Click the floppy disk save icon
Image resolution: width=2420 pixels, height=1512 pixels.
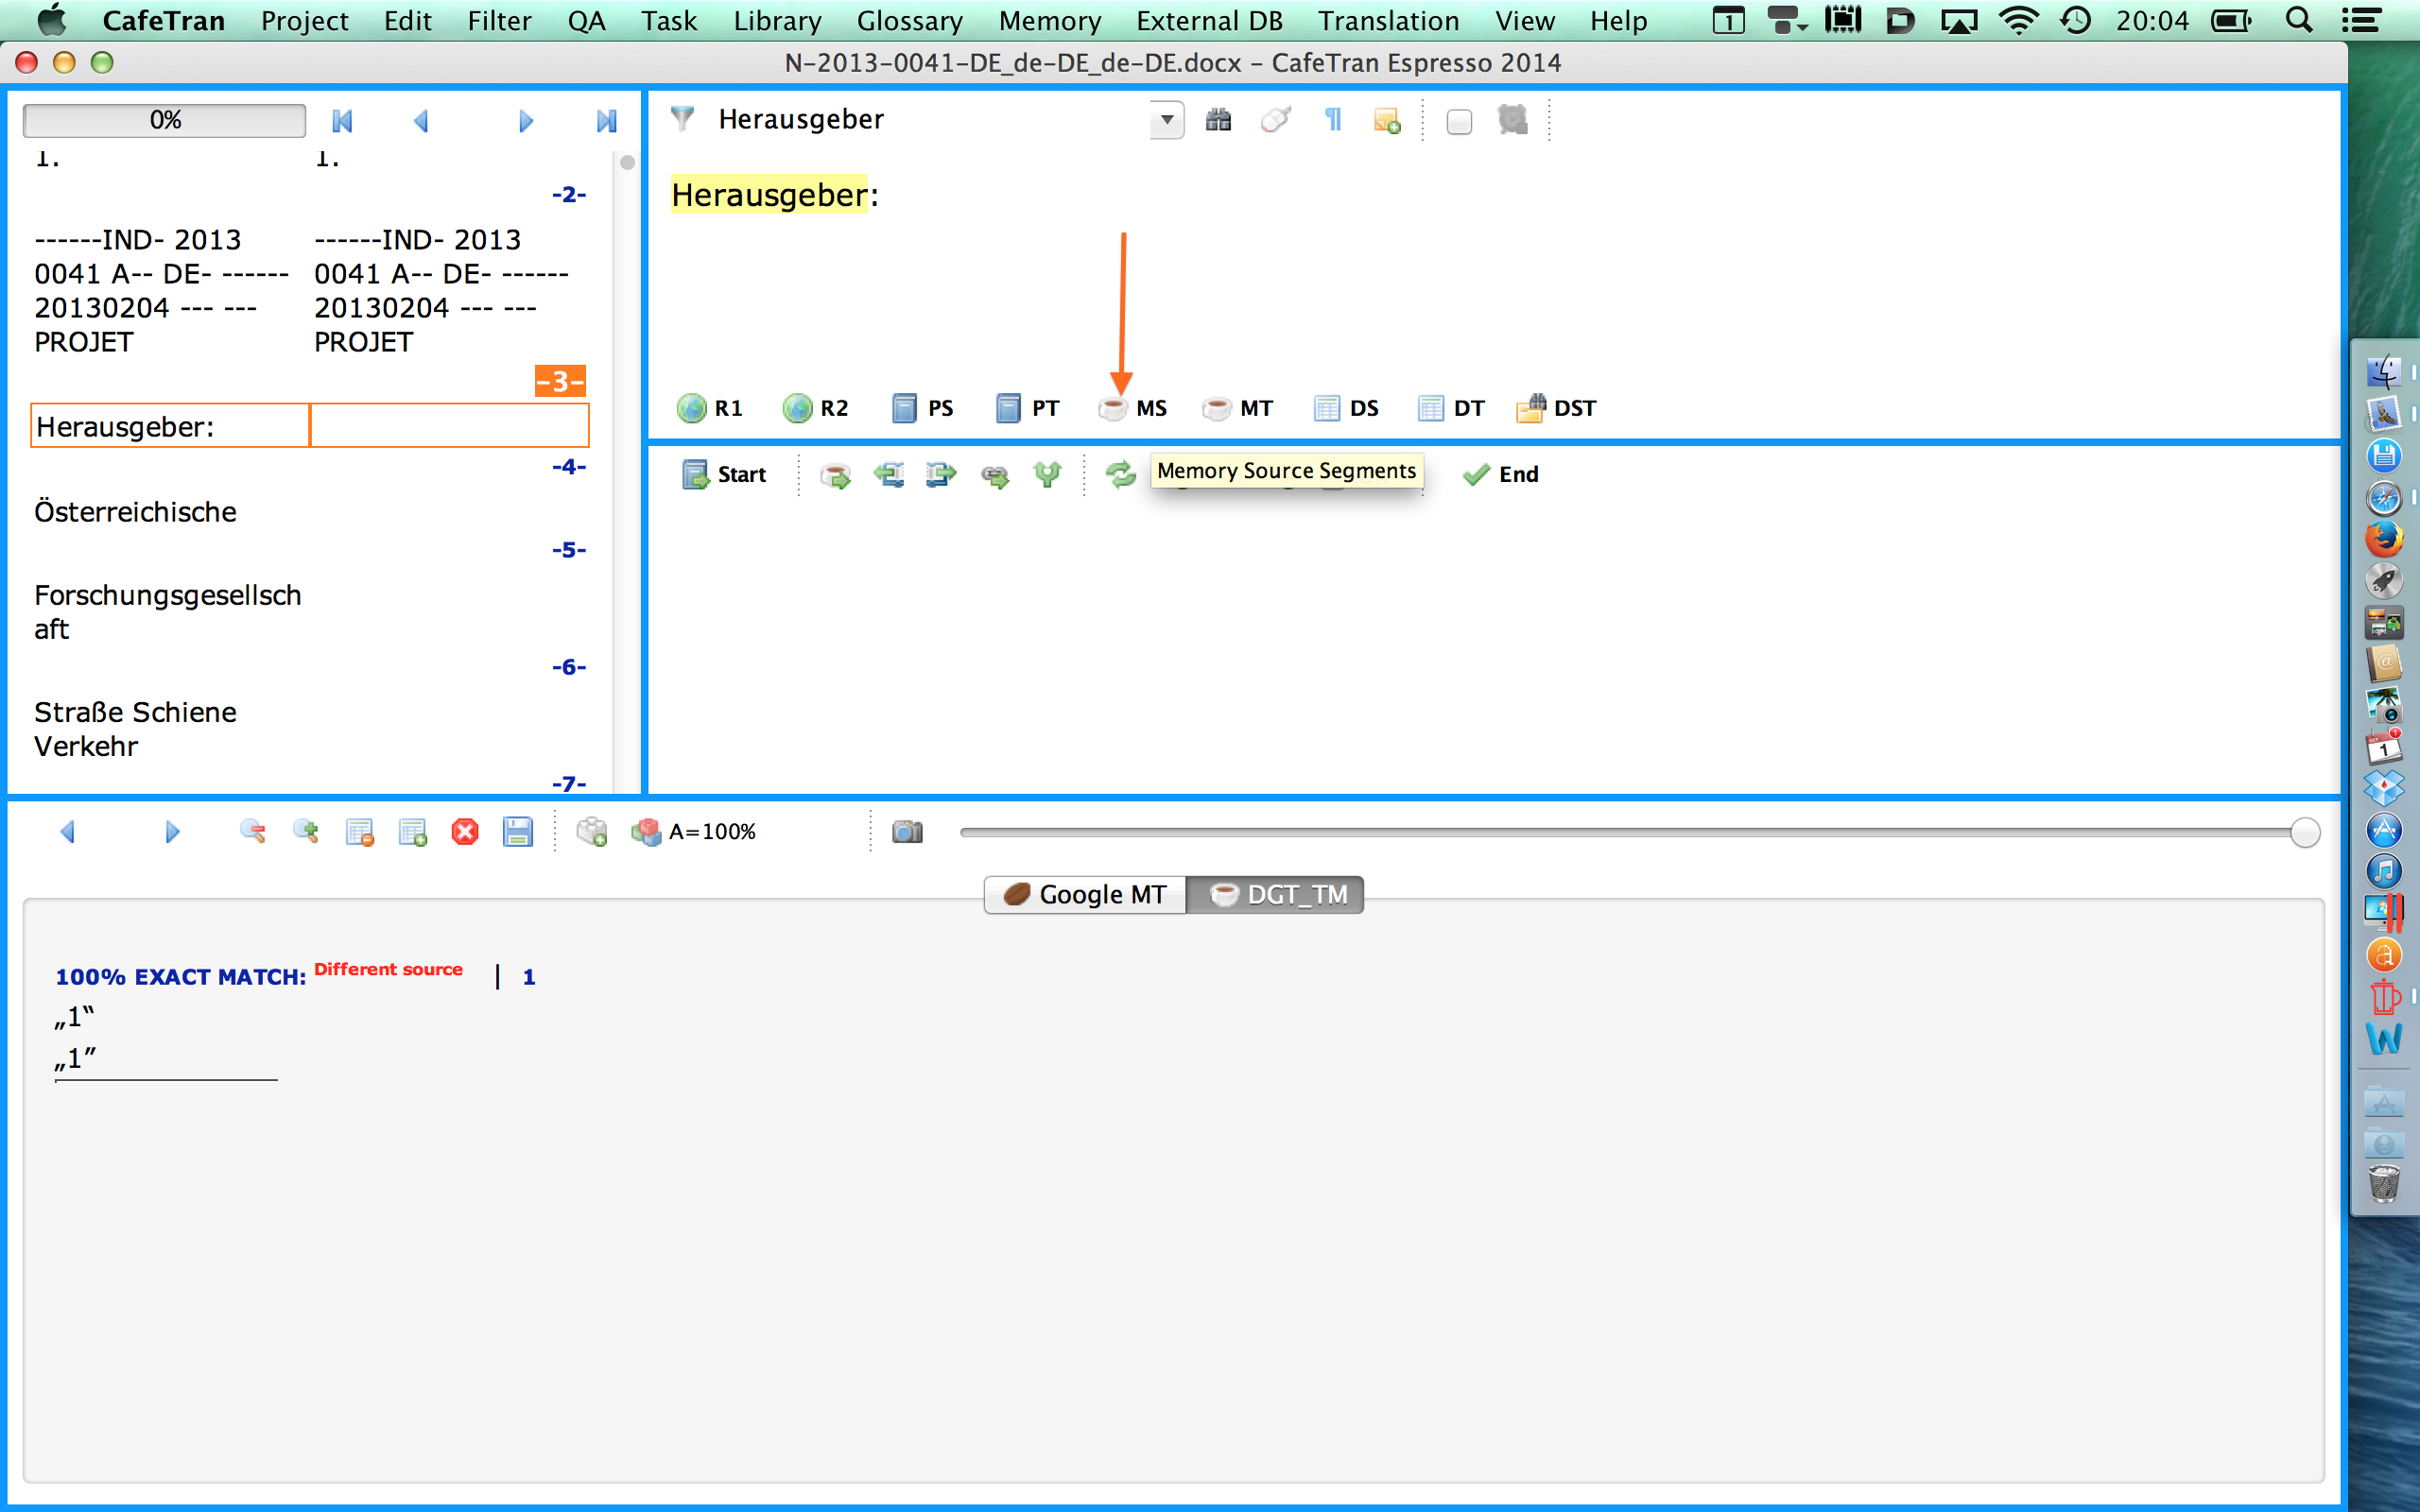pos(517,832)
